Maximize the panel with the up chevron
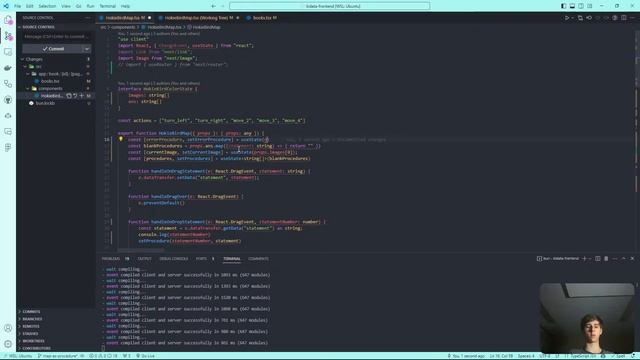This screenshot has width=640, height=360. click(x=624, y=259)
